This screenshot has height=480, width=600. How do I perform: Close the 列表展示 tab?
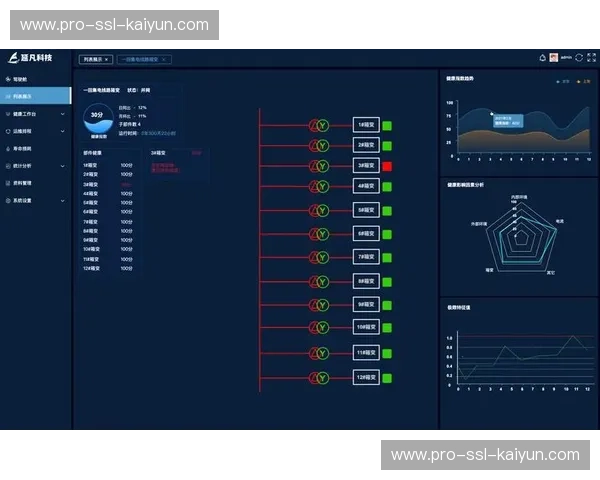coord(106,59)
